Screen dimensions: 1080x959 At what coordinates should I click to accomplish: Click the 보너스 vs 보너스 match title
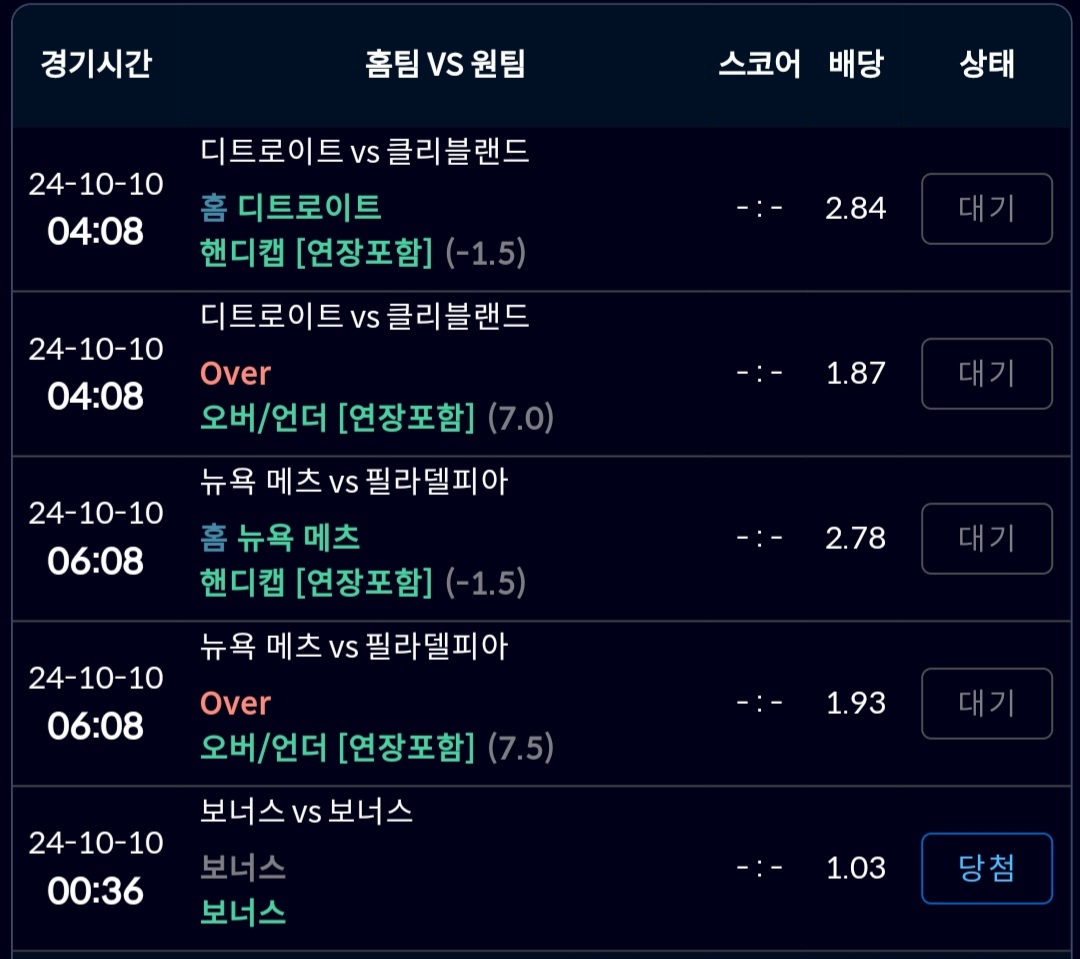tap(307, 811)
